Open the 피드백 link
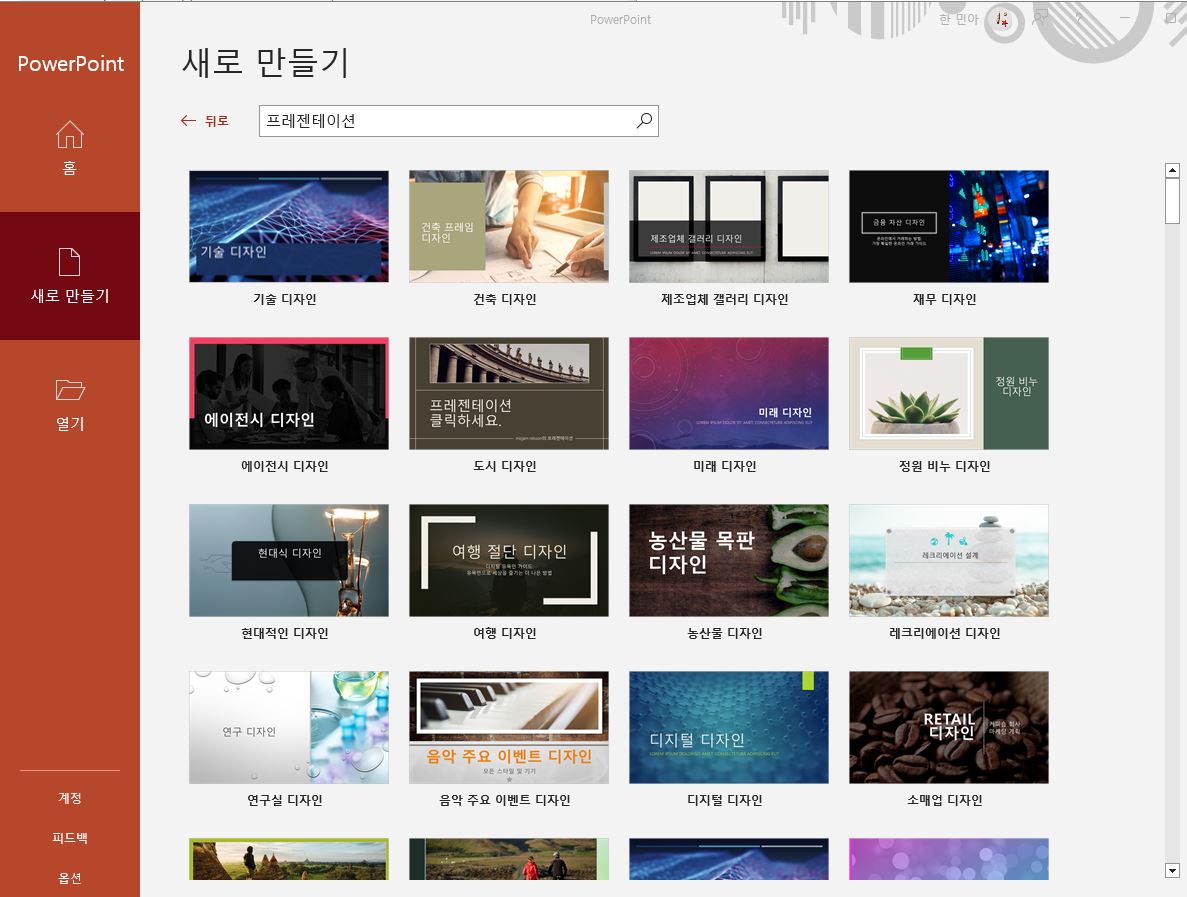1187x897 pixels. 69,838
